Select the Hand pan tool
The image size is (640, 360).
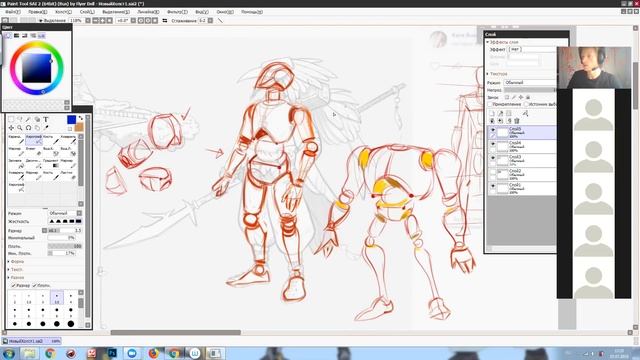[x=37, y=128]
